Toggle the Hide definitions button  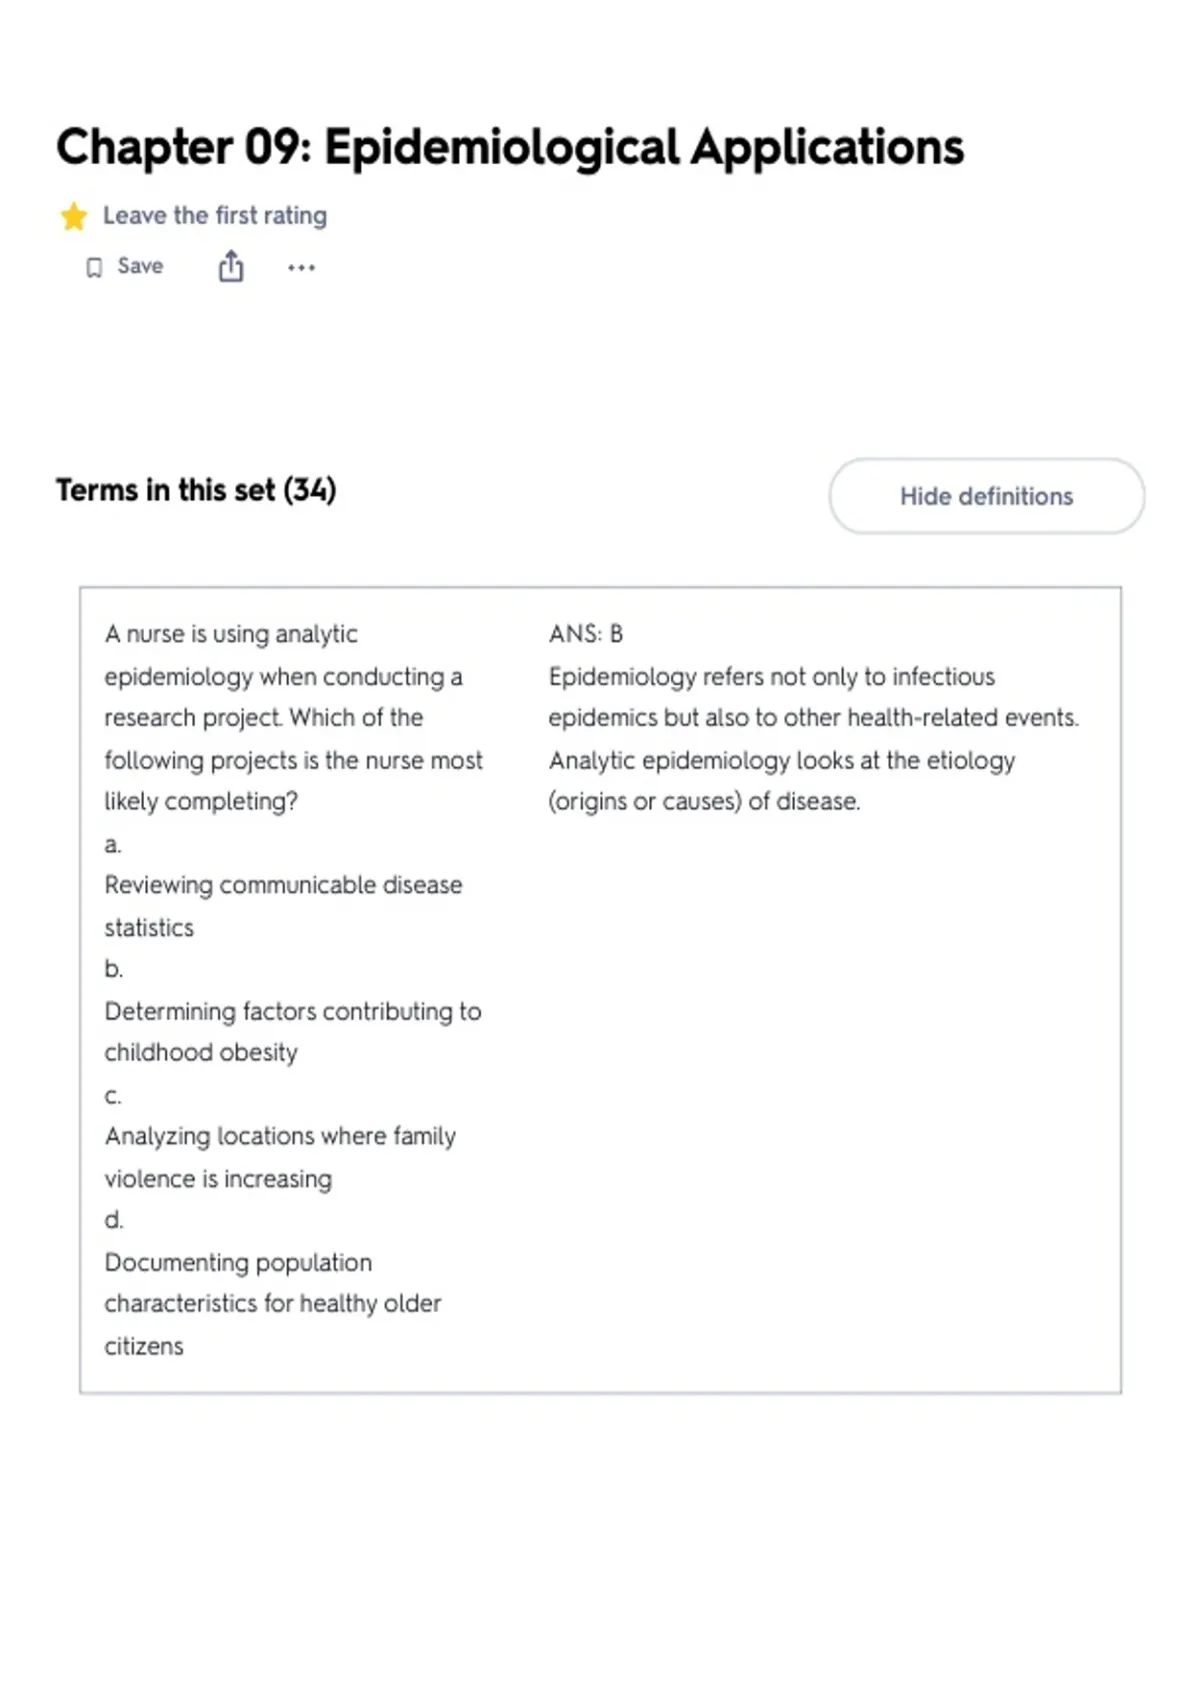pyautogui.click(x=986, y=496)
